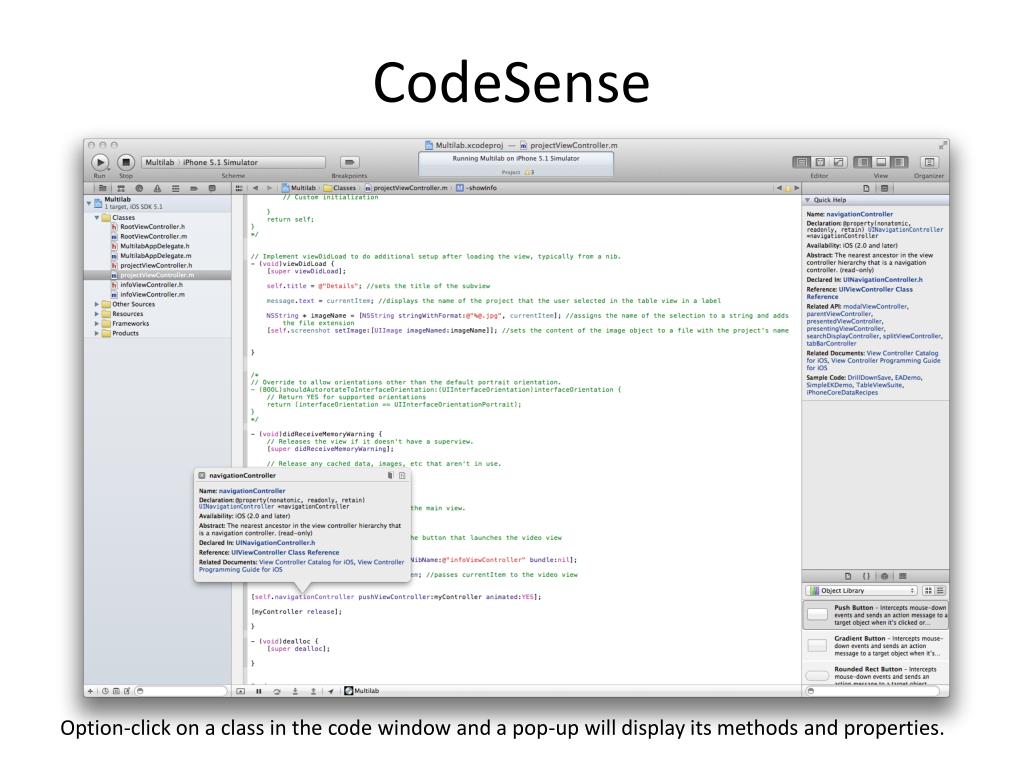The height and width of the screenshot is (768, 1024).
Task: Open the Multilab iPhone 5.1 Simulator scheme selector
Action: pyautogui.click(x=233, y=162)
